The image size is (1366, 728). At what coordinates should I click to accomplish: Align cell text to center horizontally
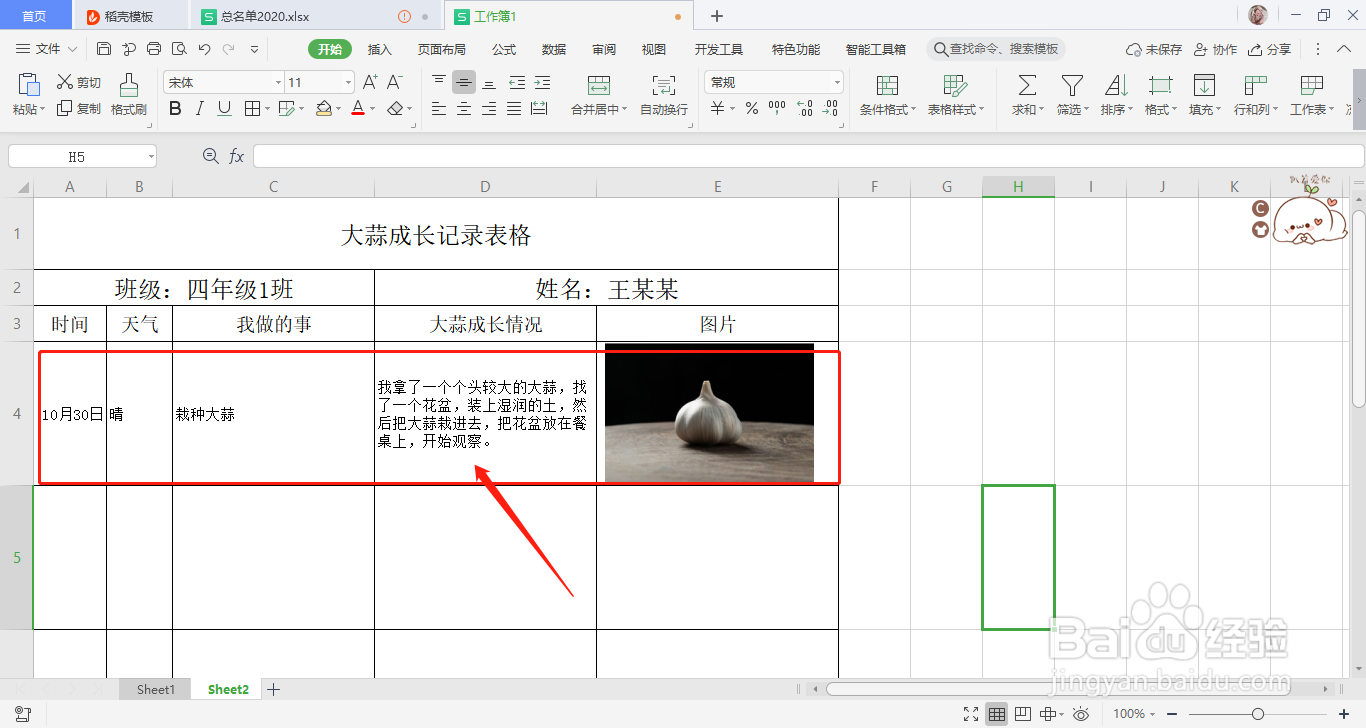click(x=464, y=108)
